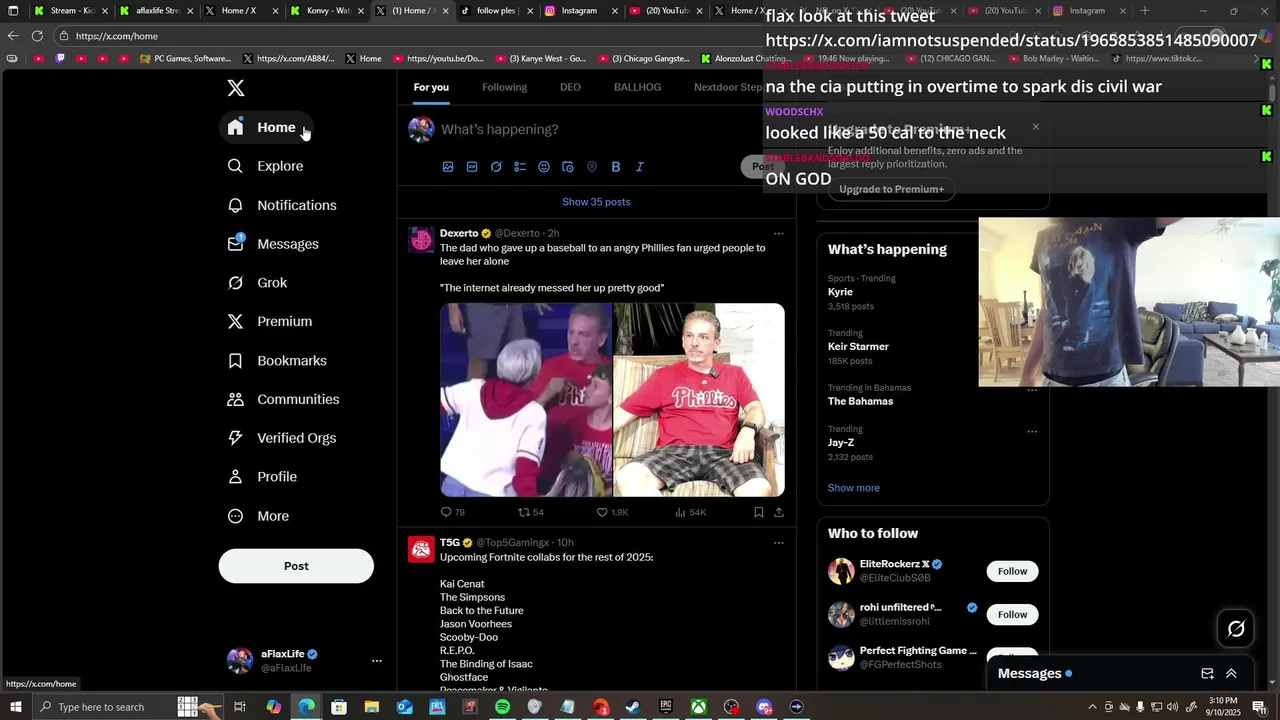The height and width of the screenshot is (720, 1280).
Task: Go back using the browser back arrow
Action: (x=12, y=36)
